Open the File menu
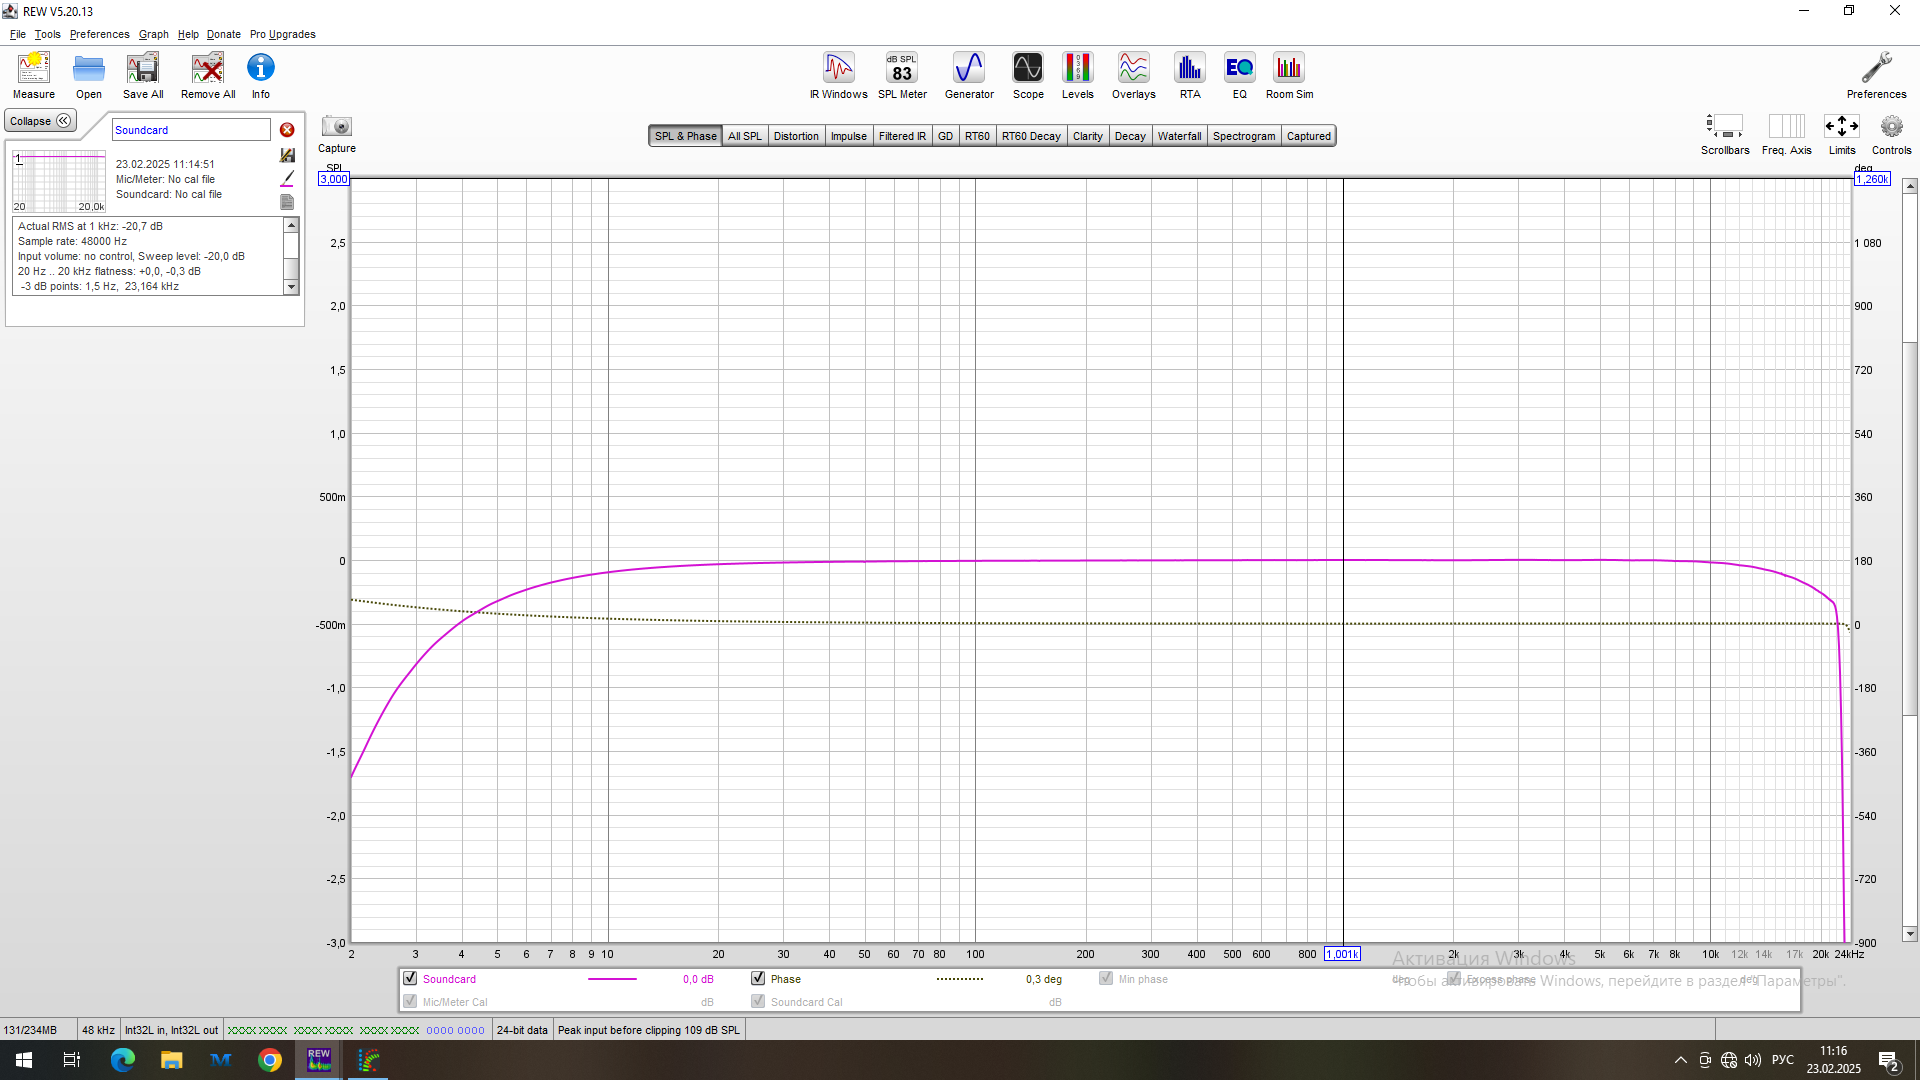The width and height of the screenshot is (1920, 1080). [18, 34]
